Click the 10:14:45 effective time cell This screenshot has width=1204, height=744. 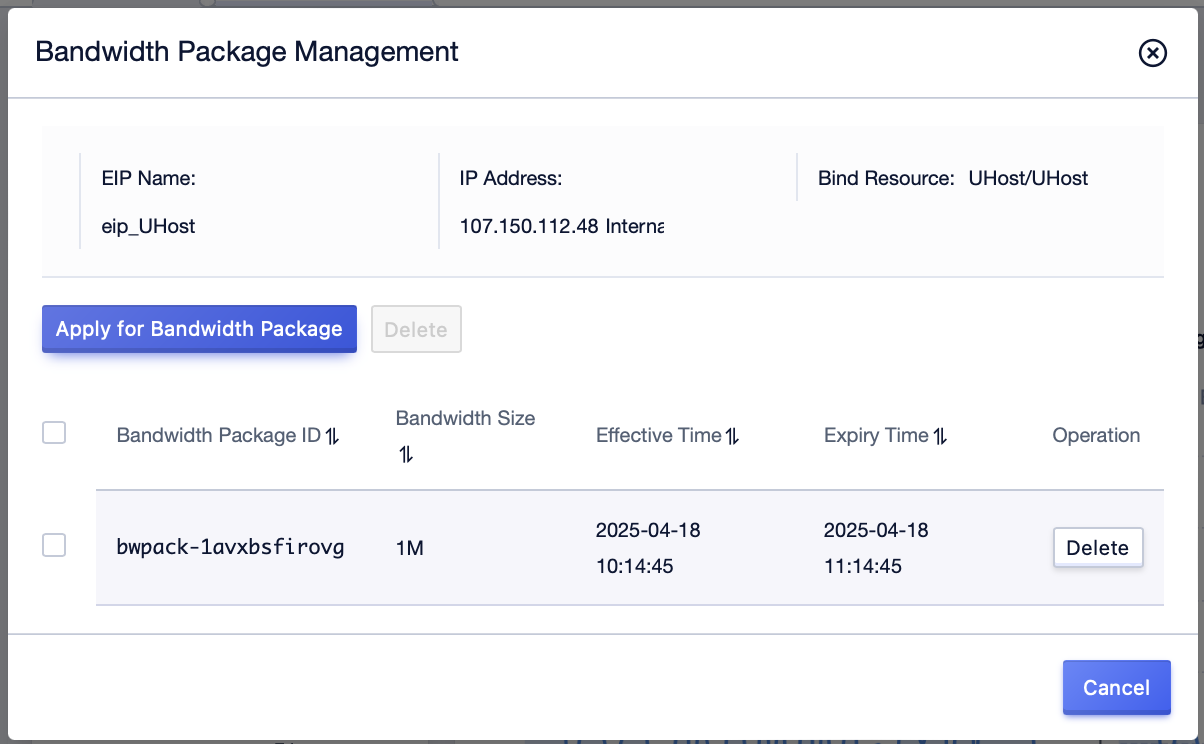click(634, 567)
